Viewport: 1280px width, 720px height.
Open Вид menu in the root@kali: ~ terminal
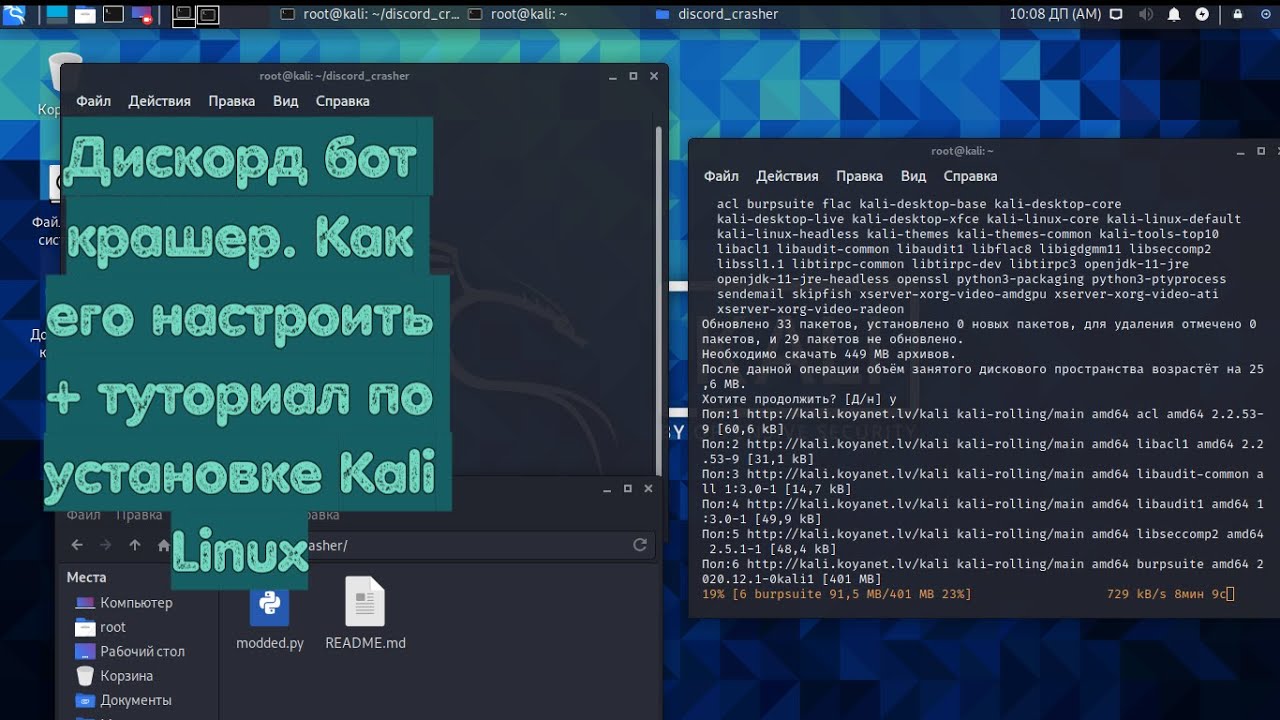[x=913, y=176]
